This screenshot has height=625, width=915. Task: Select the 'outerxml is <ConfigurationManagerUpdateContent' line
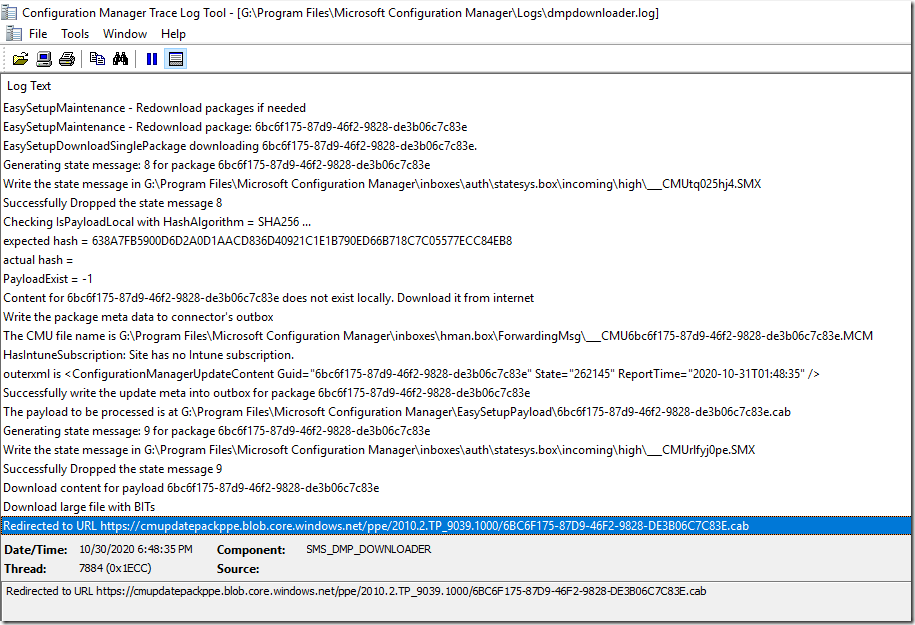click(457, 374)
